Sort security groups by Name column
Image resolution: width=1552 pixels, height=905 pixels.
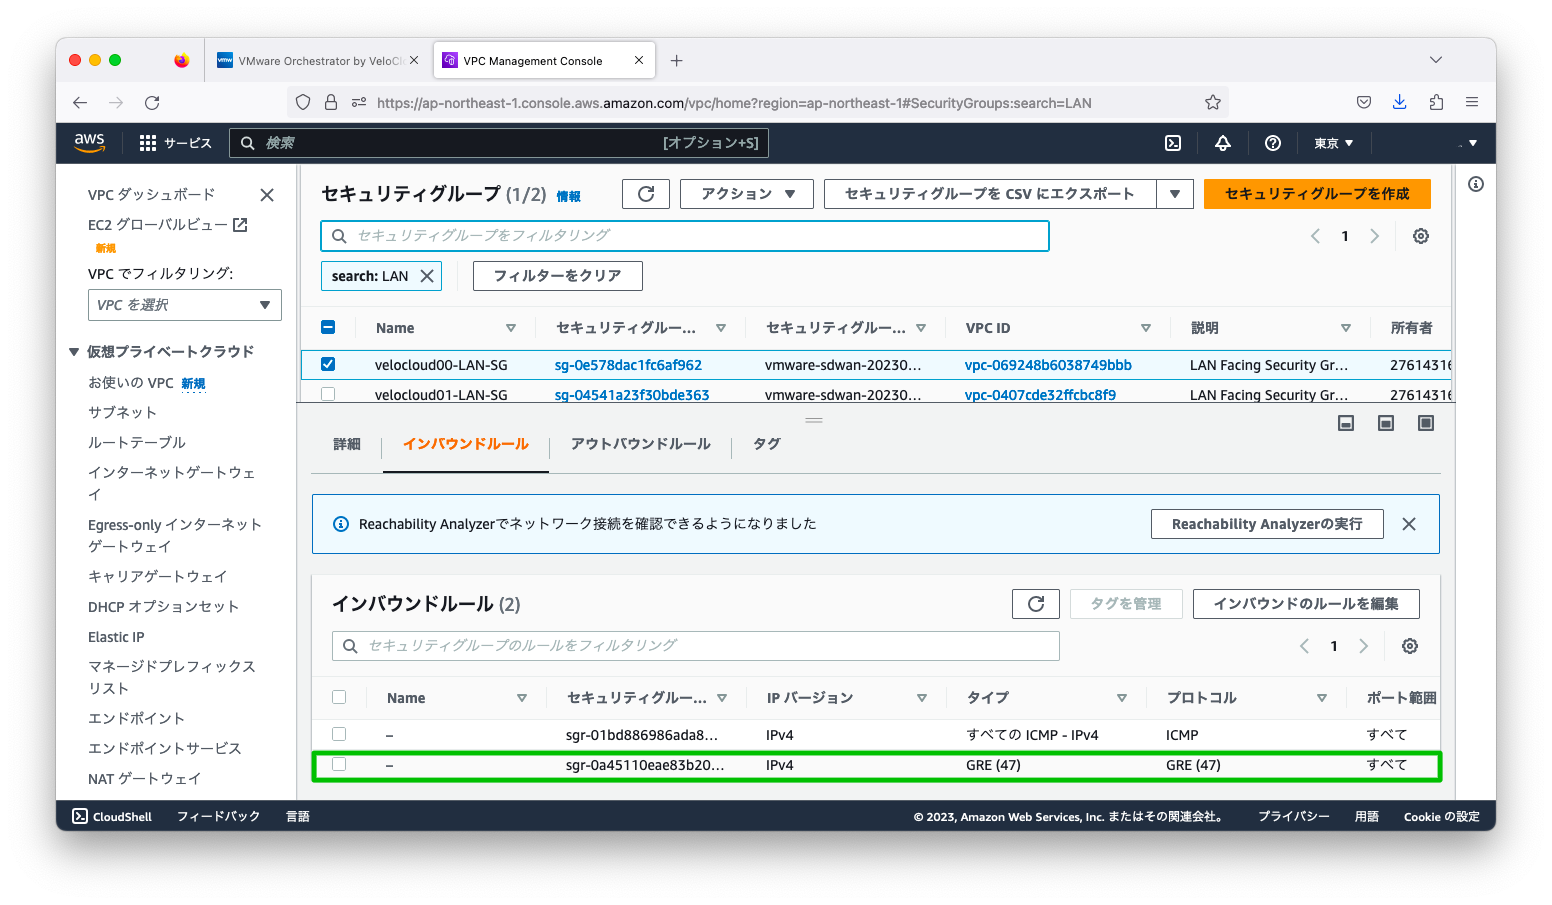point(510,328)
